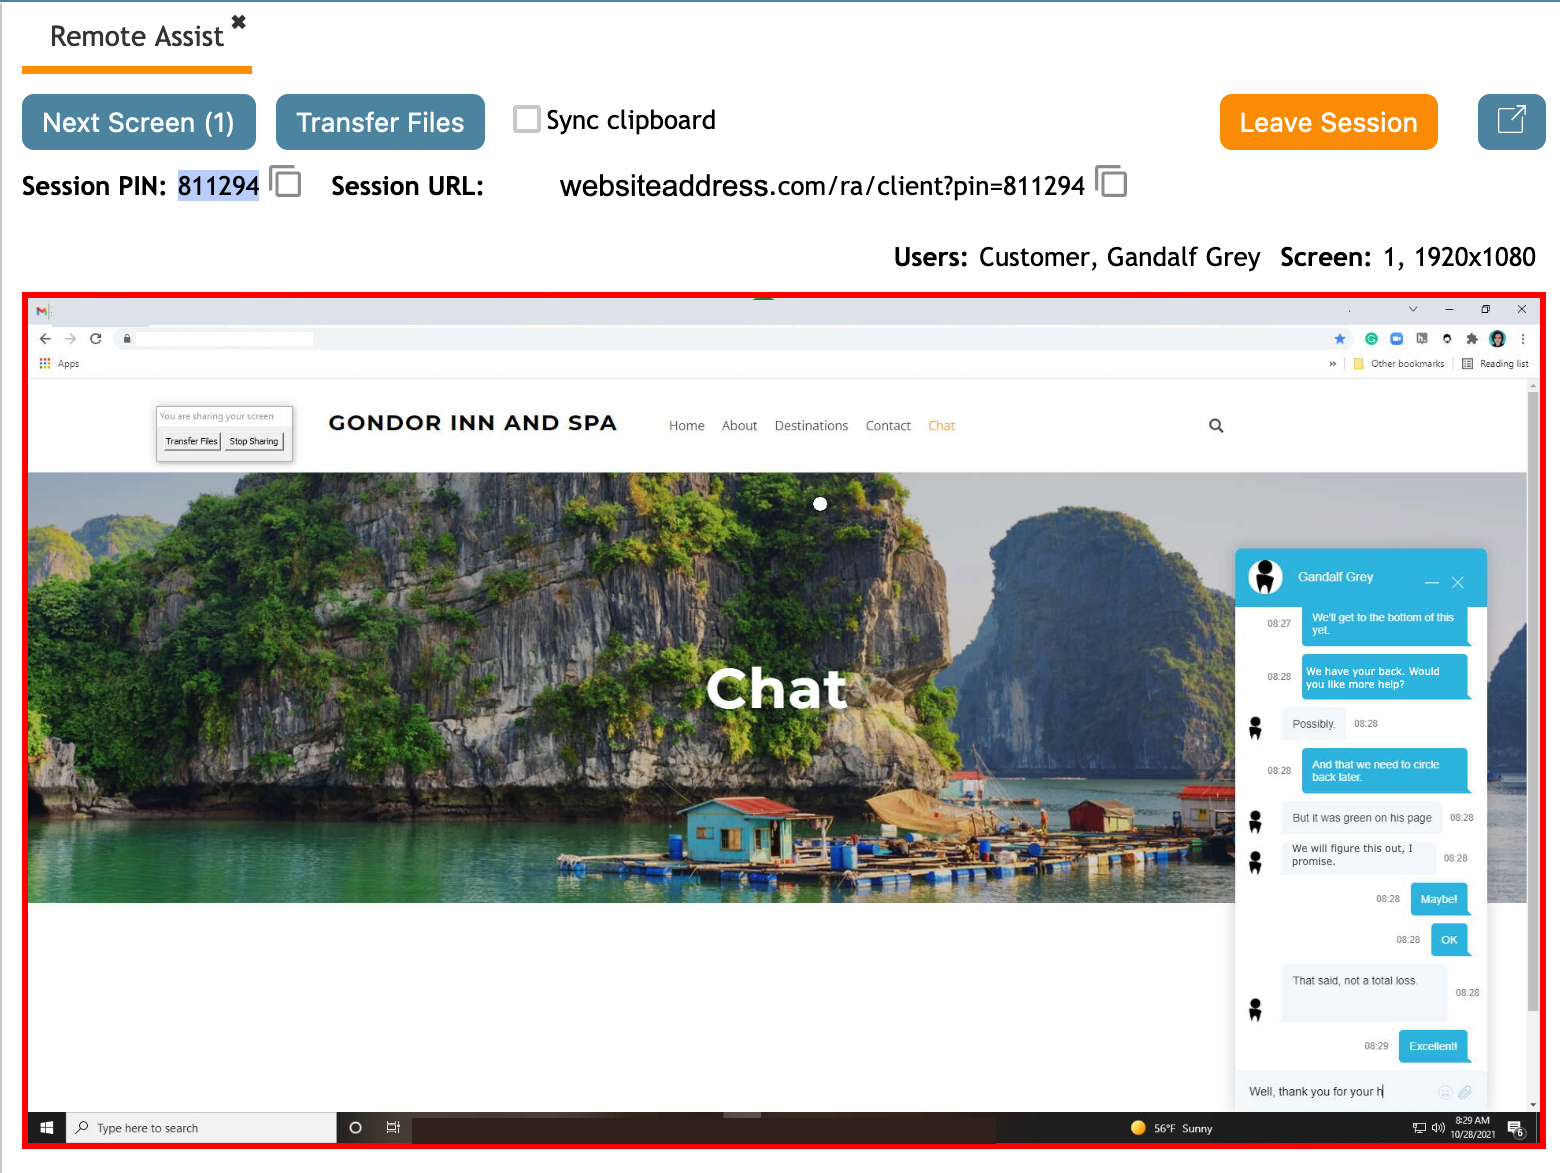The image size is (1560, 1173).
Task: Enable the Sync clipboard checkbox
Action: [526, 119]
